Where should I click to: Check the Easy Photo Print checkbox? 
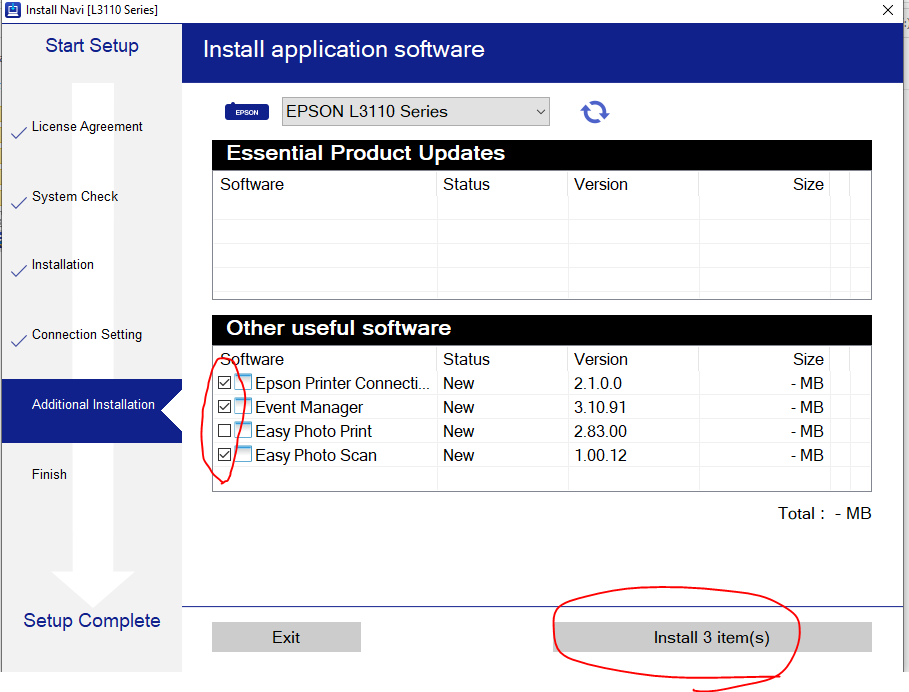pyautogui.click(x=224, y=431)
